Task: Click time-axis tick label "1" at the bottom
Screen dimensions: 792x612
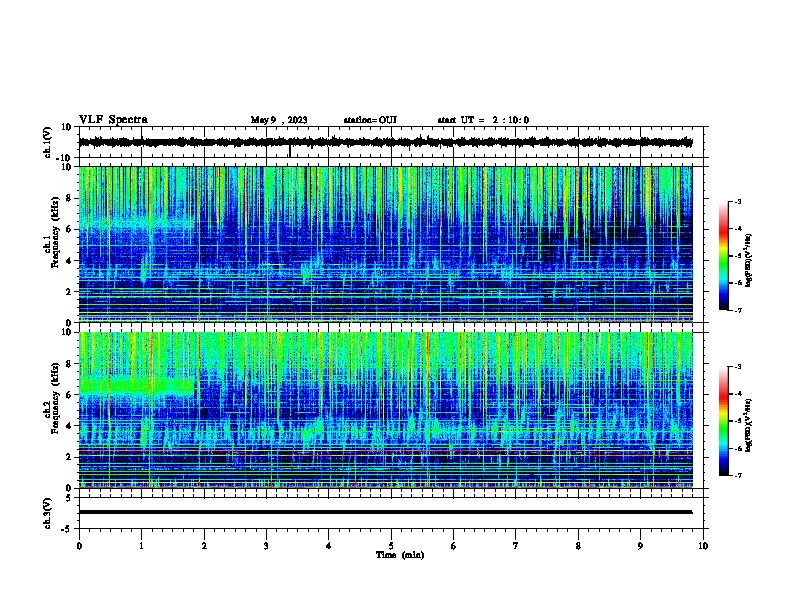Action: tap(141, 546)
